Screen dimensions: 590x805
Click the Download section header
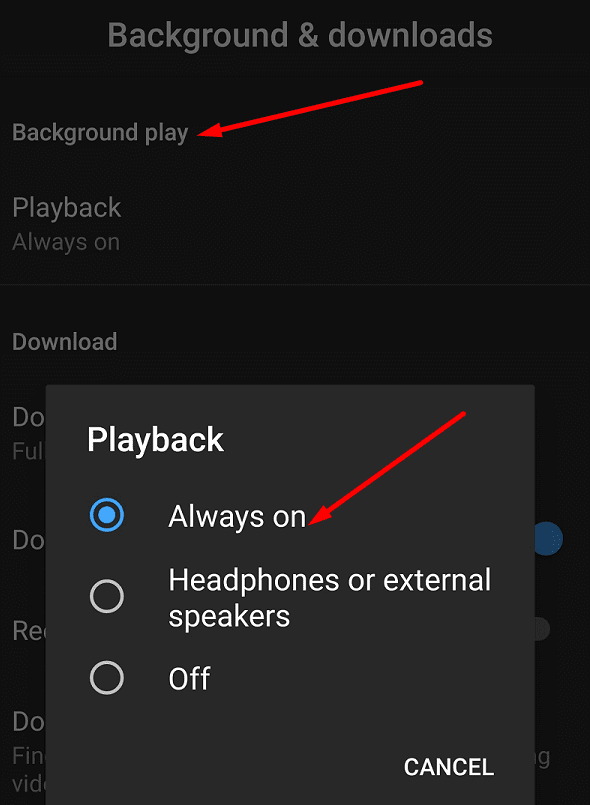pyautogui.click(x=65, y=342)
